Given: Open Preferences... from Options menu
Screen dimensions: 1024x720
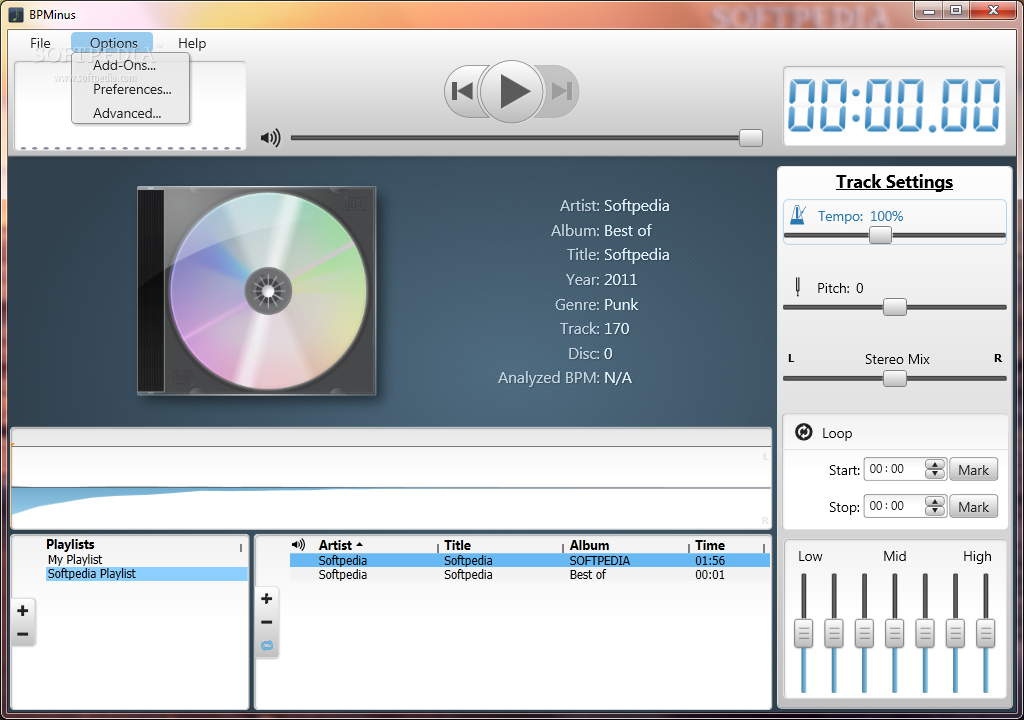Looking at the screenshot, I should (x=132, y=89).
